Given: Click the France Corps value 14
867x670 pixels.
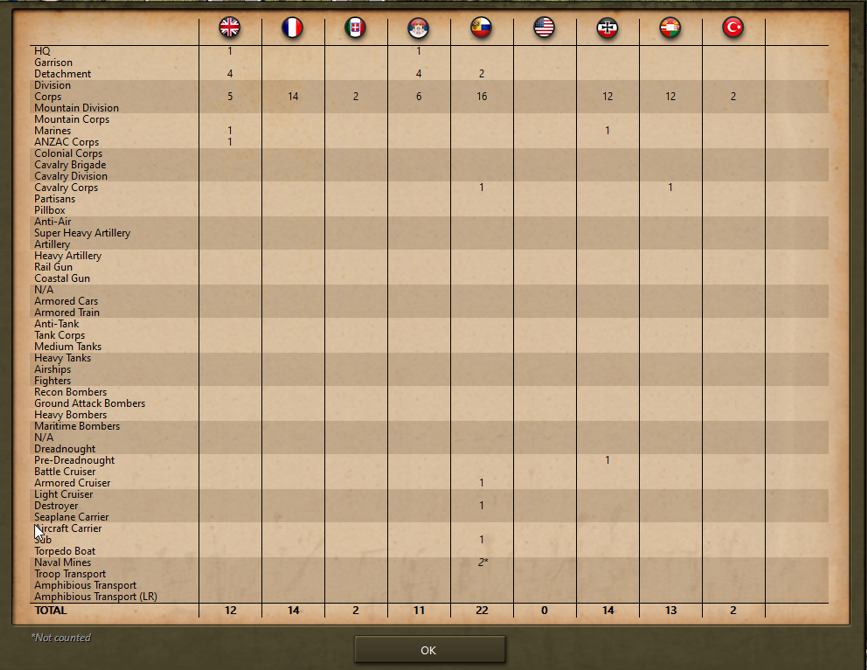Looking at the screenshot, I should point(293,96).
